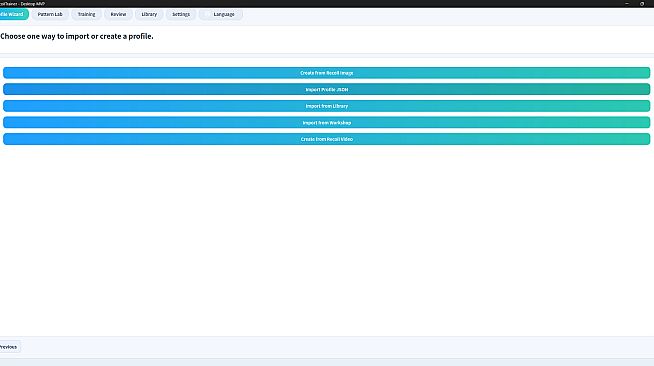The height and width of the screenshot is (366, 654).
Task: Choose Create from Recoil Image
Action: [326, 73]
